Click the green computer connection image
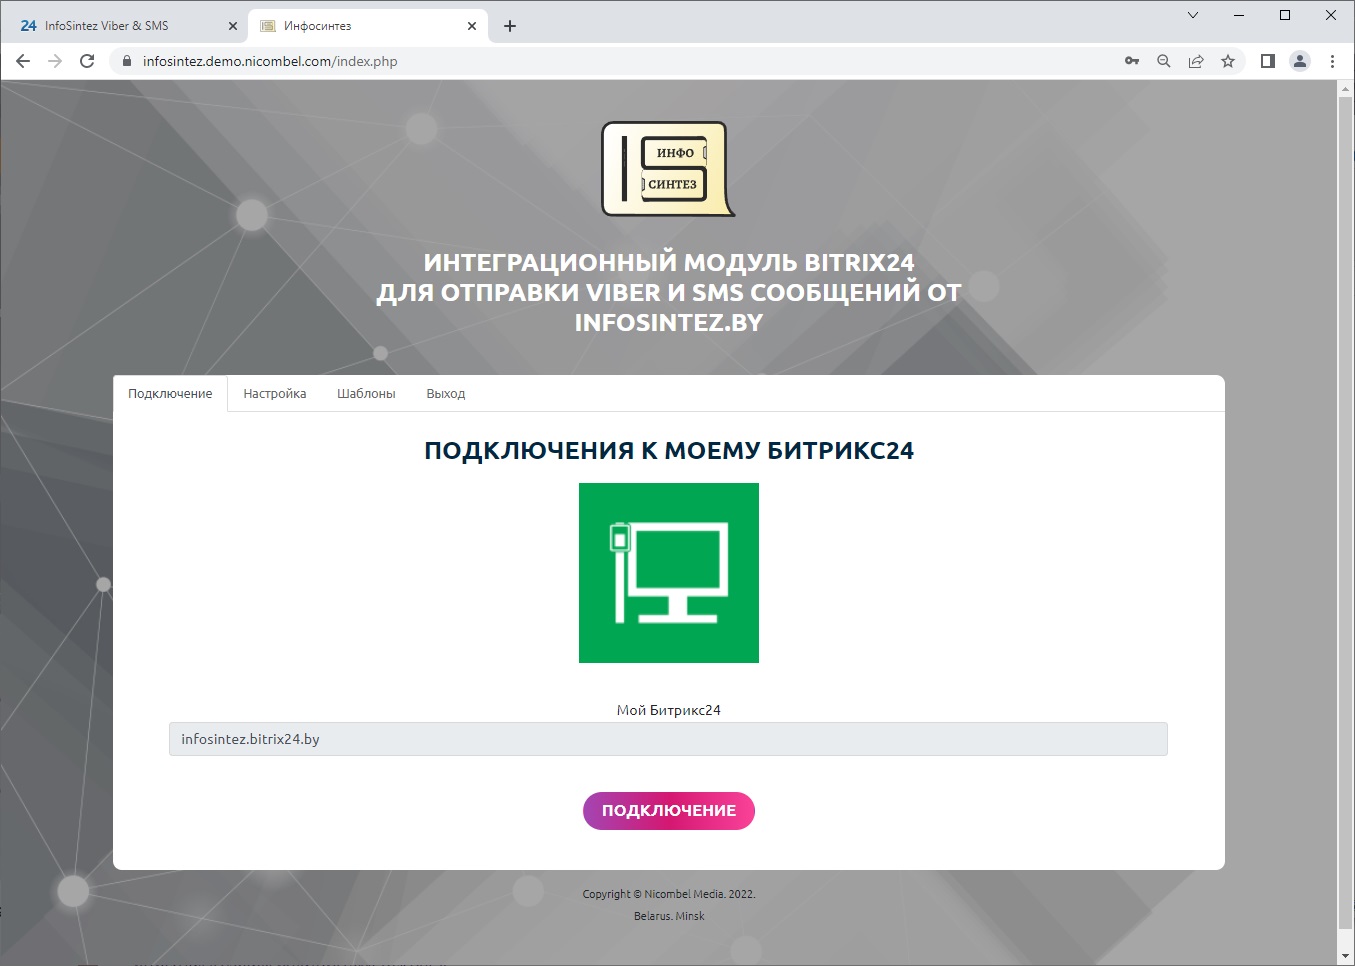This screenshot has height=966, width=1355. tap(669, 573)
